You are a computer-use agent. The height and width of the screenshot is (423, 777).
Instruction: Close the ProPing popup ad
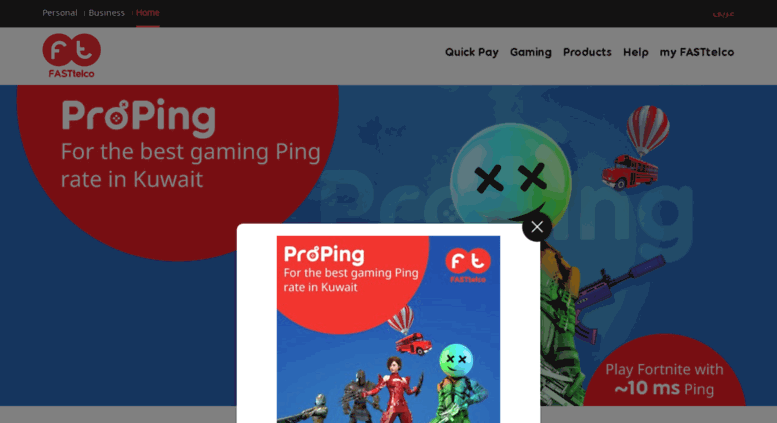coord(537,227)
